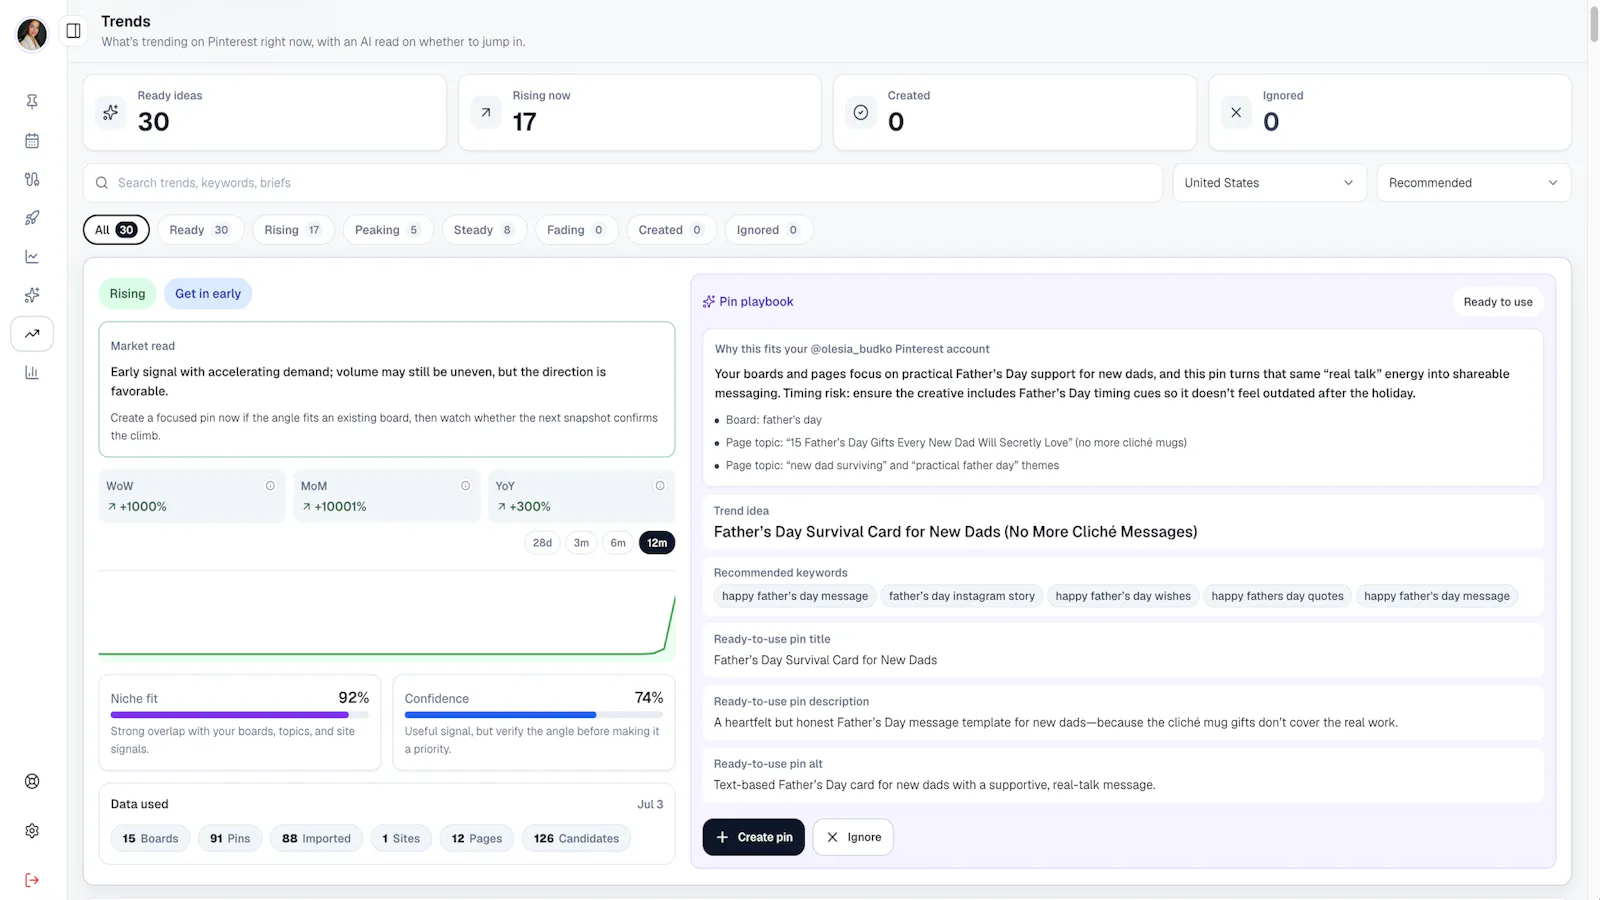Screen dimensions: 1600x900
Task: Click the Ready to use badge
Action: coord(1497,302)
